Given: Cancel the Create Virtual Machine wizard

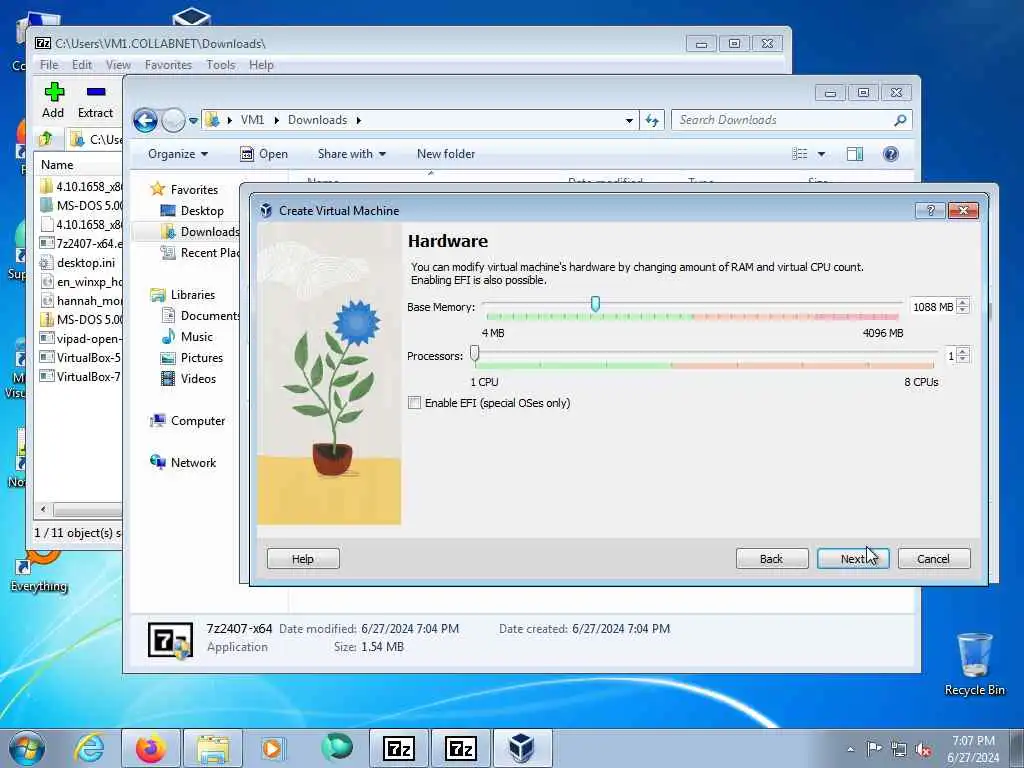Looking at the screenshot, I should tap(933, 558).
